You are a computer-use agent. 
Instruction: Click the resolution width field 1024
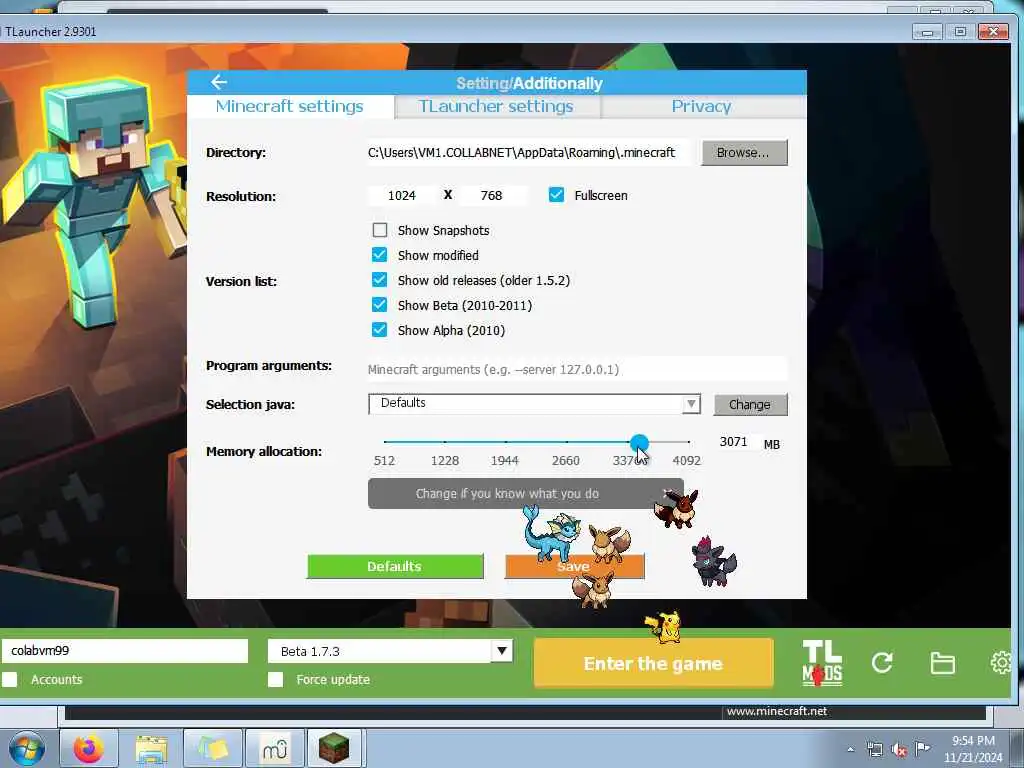pyautogui.click(x=402, y=195)
